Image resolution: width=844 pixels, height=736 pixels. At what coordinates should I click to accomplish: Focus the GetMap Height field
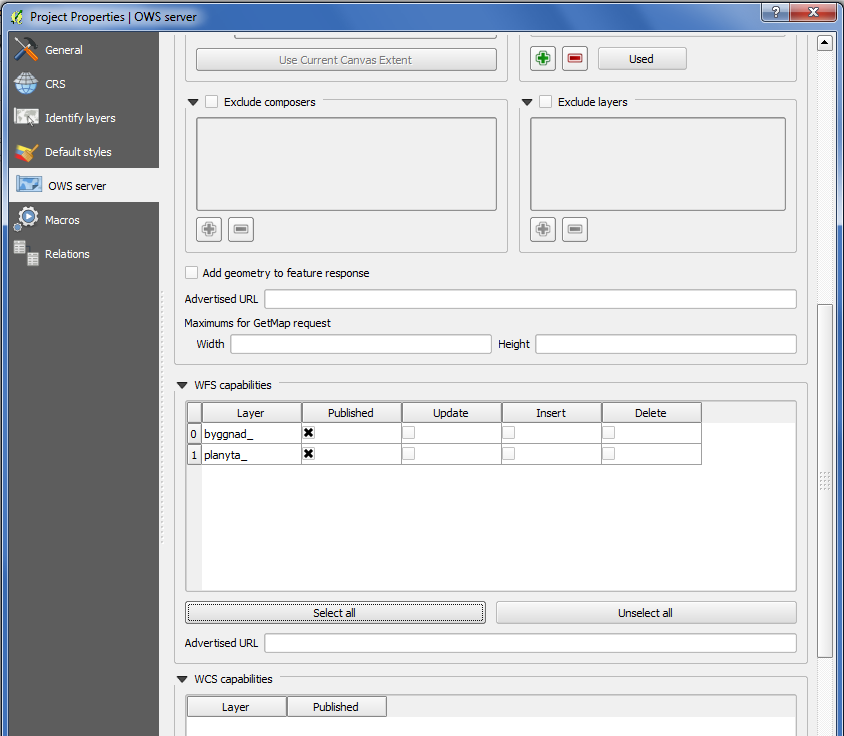[666, 344]
